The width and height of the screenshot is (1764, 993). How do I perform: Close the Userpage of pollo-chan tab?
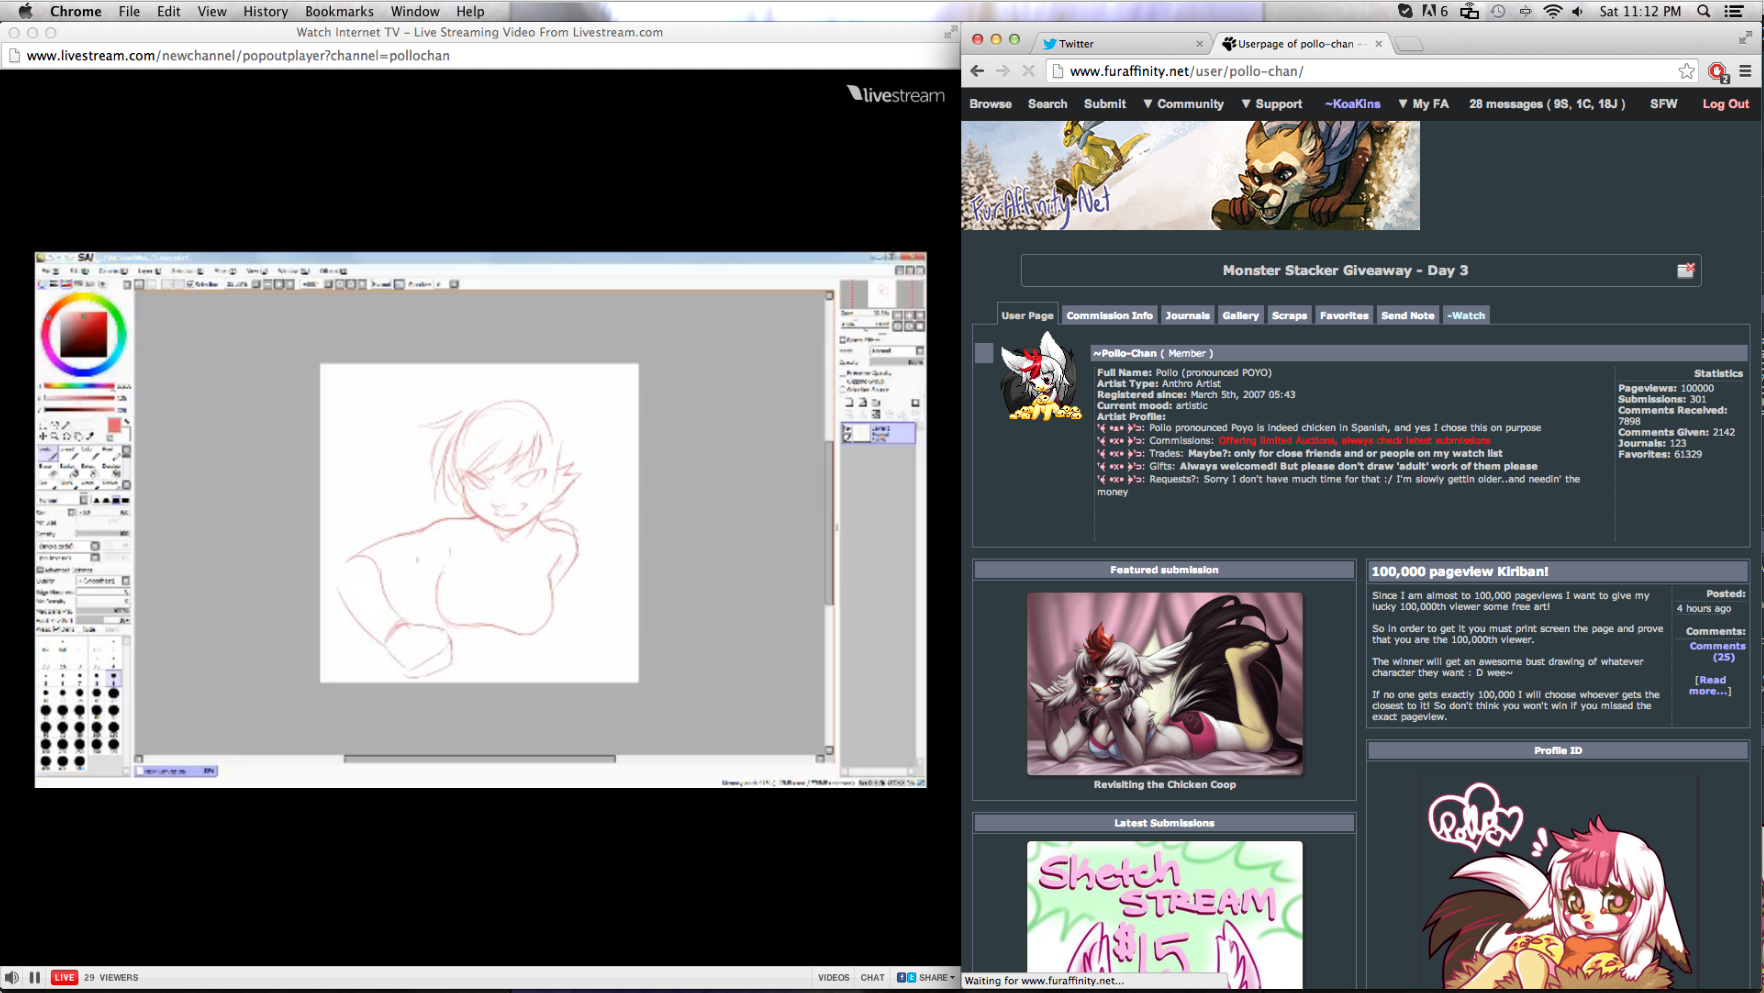point(1379,43)
